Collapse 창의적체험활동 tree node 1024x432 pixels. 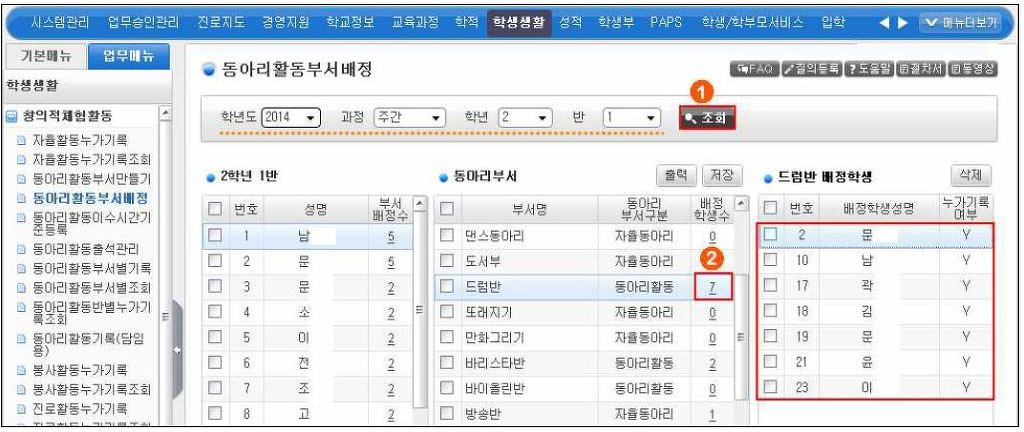point(11,117)
